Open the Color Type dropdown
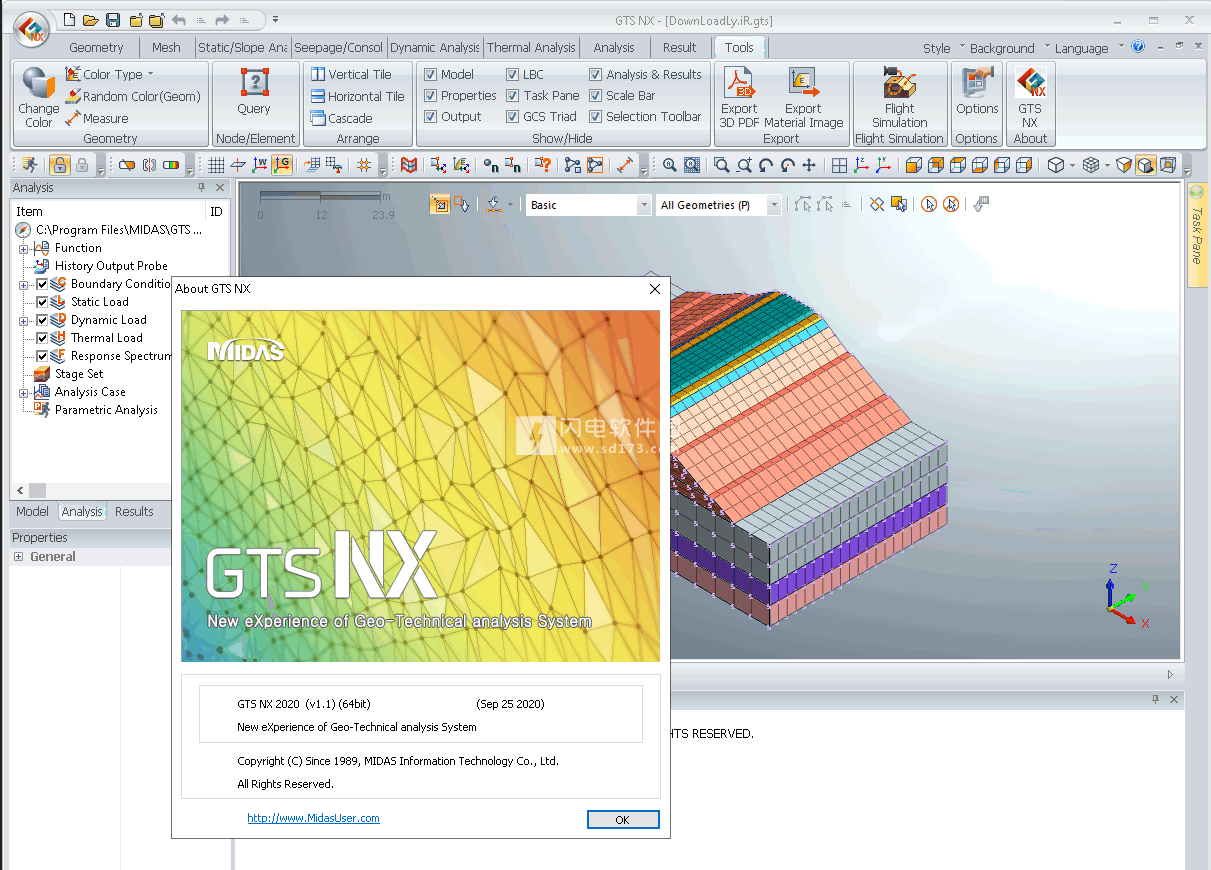 111,74
